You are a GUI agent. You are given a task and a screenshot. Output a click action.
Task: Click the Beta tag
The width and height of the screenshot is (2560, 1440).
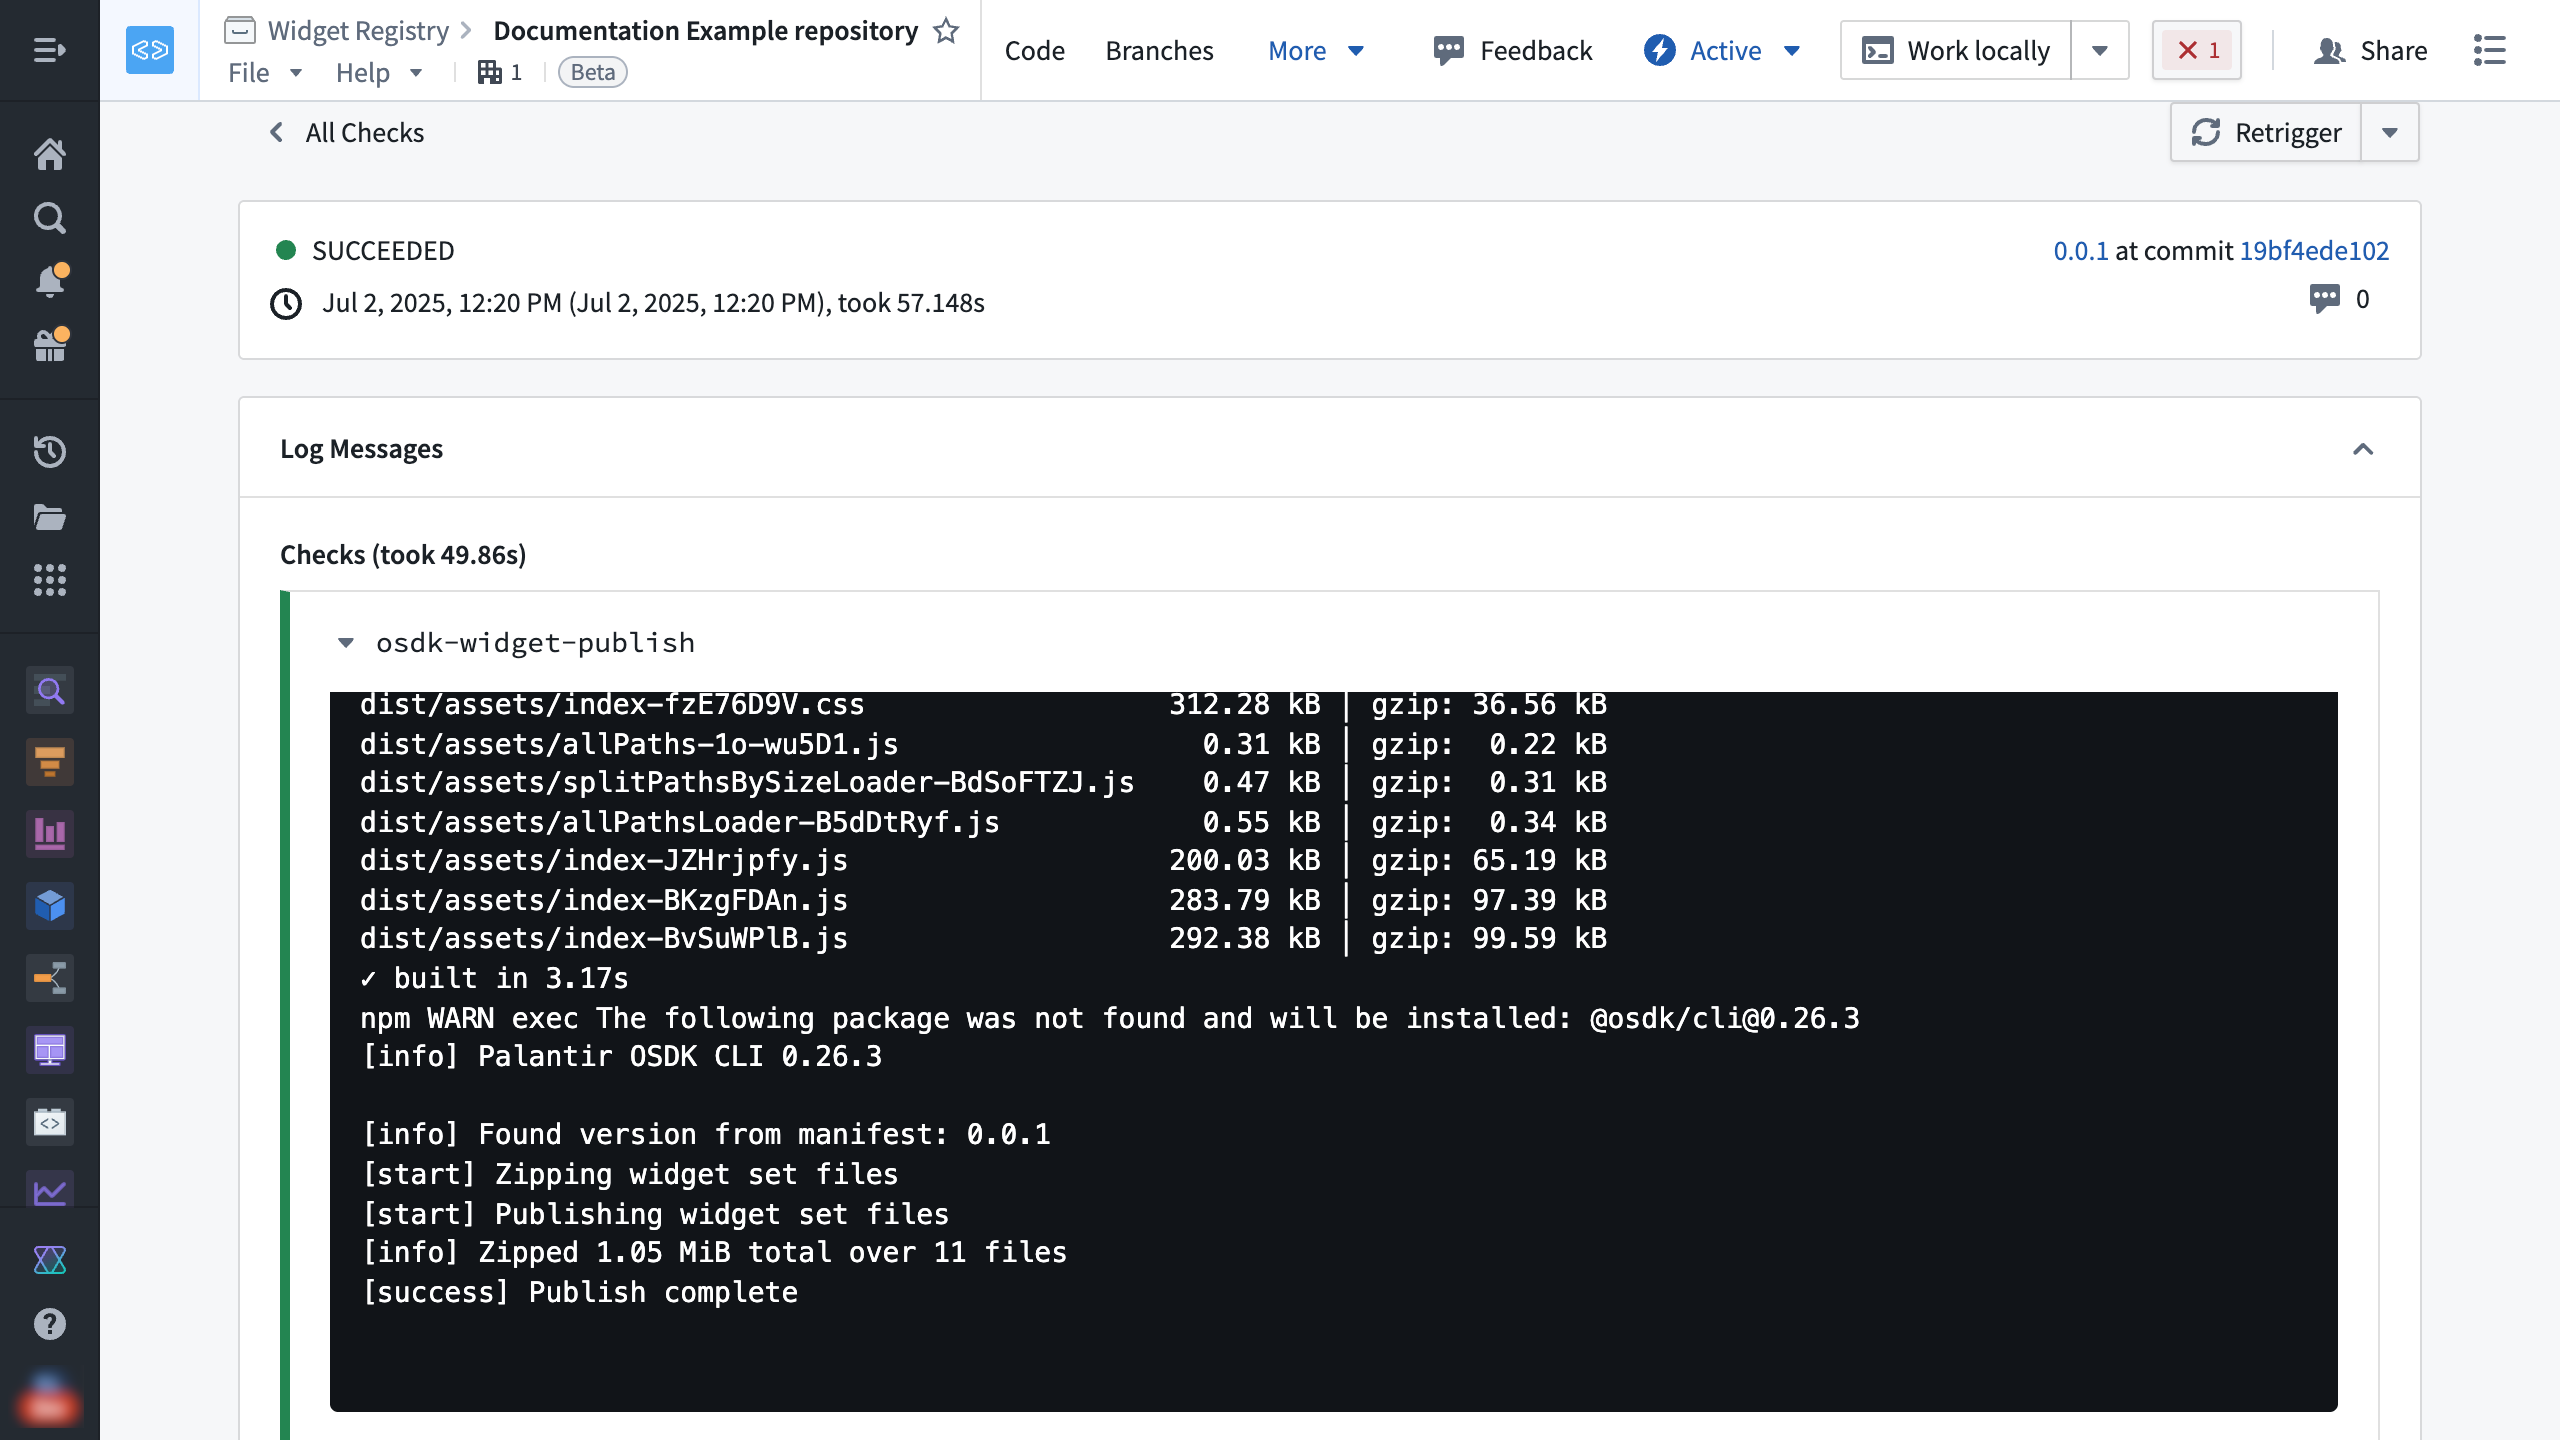click(x=592, y=72)
